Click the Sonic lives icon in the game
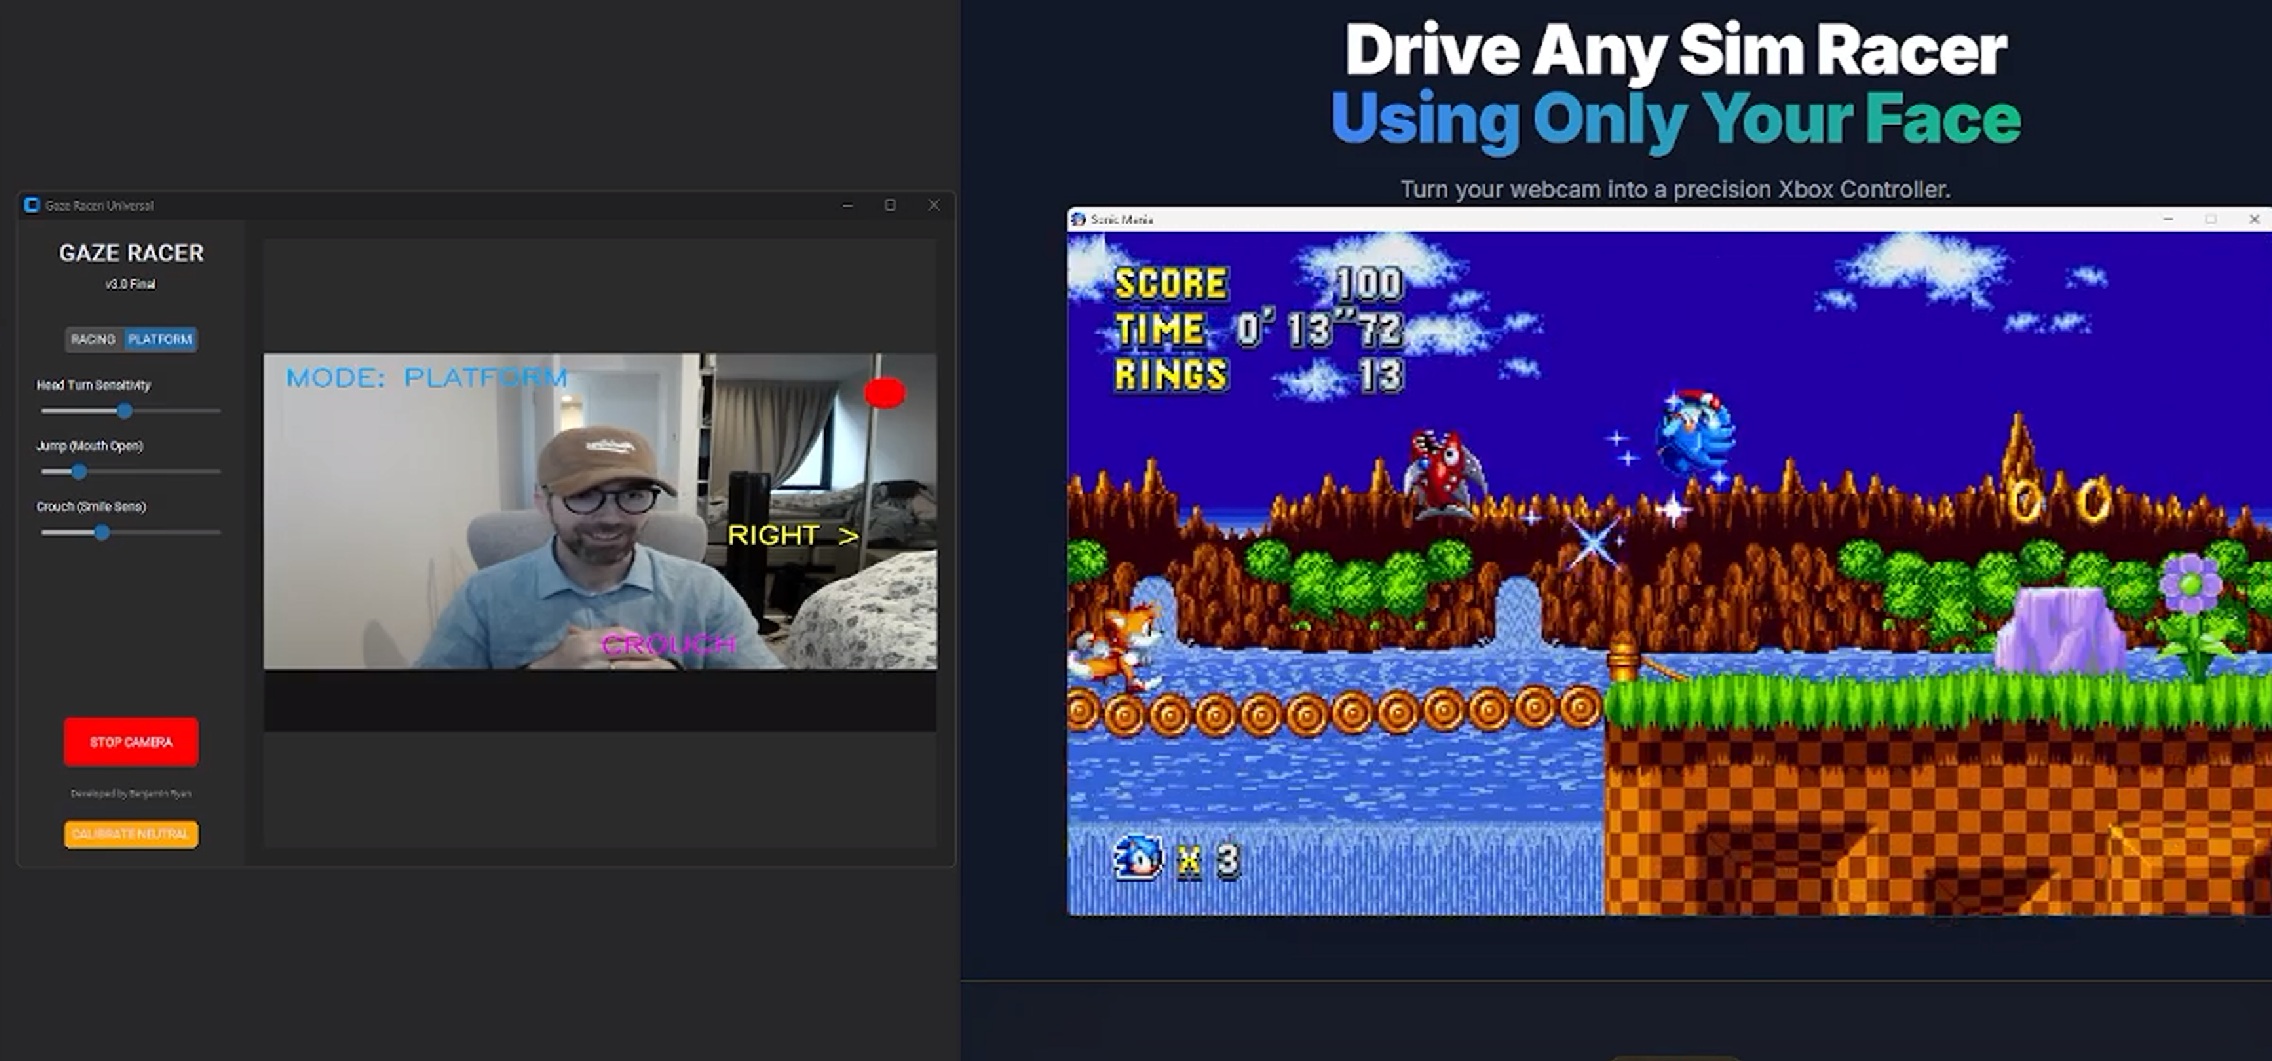The image size is (2272, 1061). click(x=1139, y=857)
